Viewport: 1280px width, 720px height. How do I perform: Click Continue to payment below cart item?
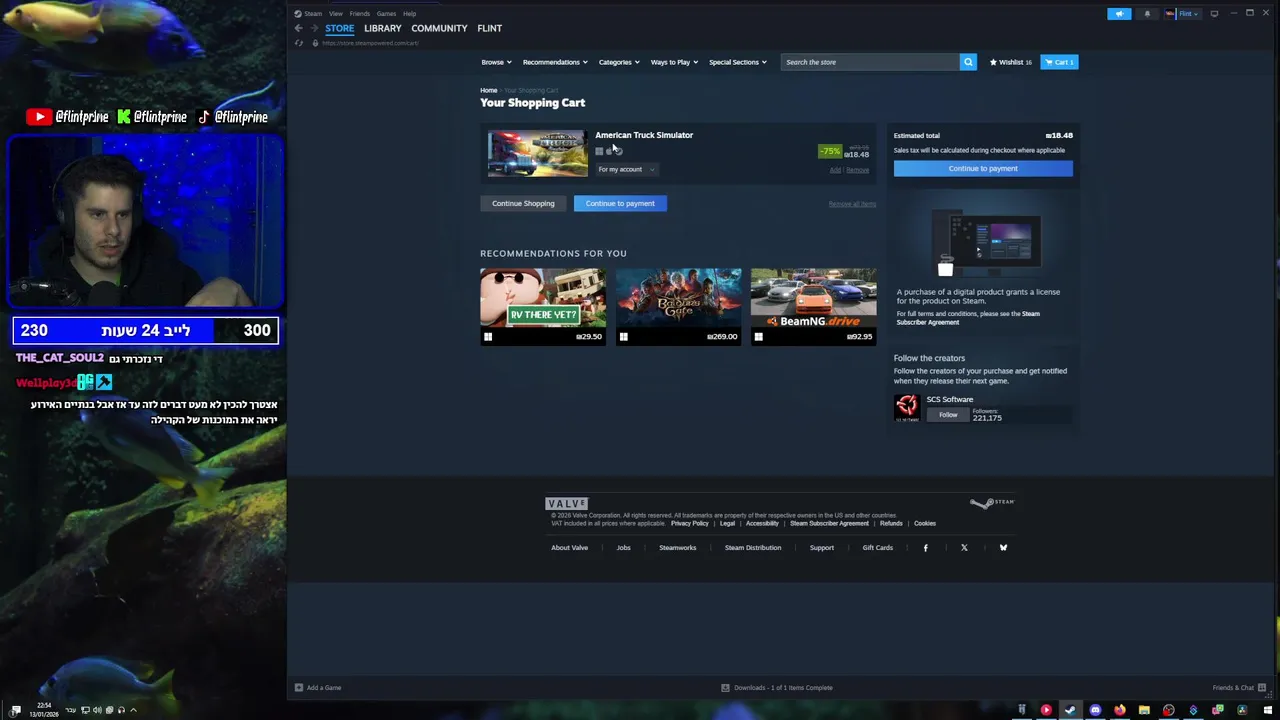pos(620,203)
